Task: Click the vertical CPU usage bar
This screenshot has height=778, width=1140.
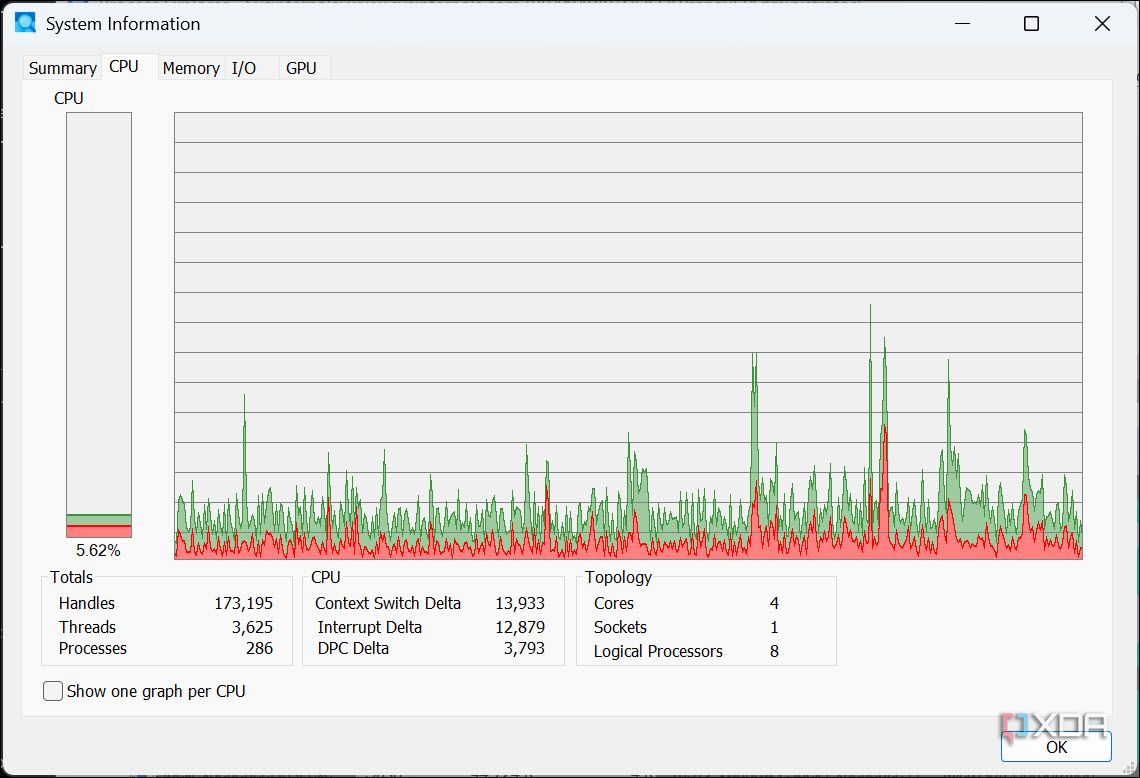Action: coord(99,325)
